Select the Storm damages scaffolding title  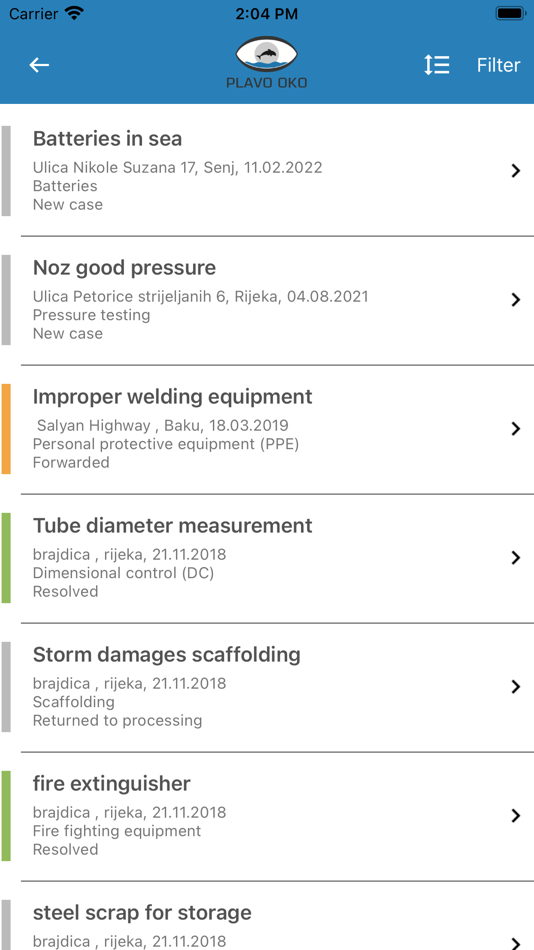(167, 655)
